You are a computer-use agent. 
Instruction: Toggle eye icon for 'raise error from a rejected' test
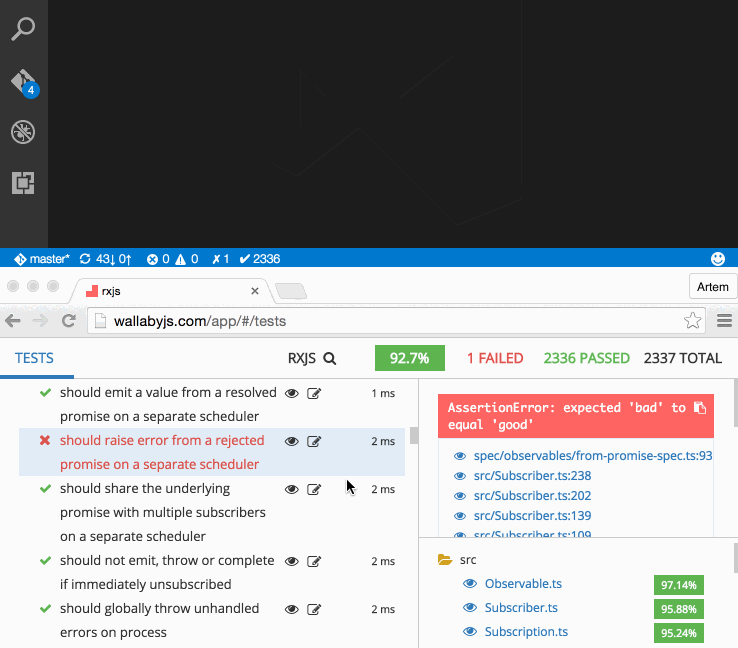[292, 441]
